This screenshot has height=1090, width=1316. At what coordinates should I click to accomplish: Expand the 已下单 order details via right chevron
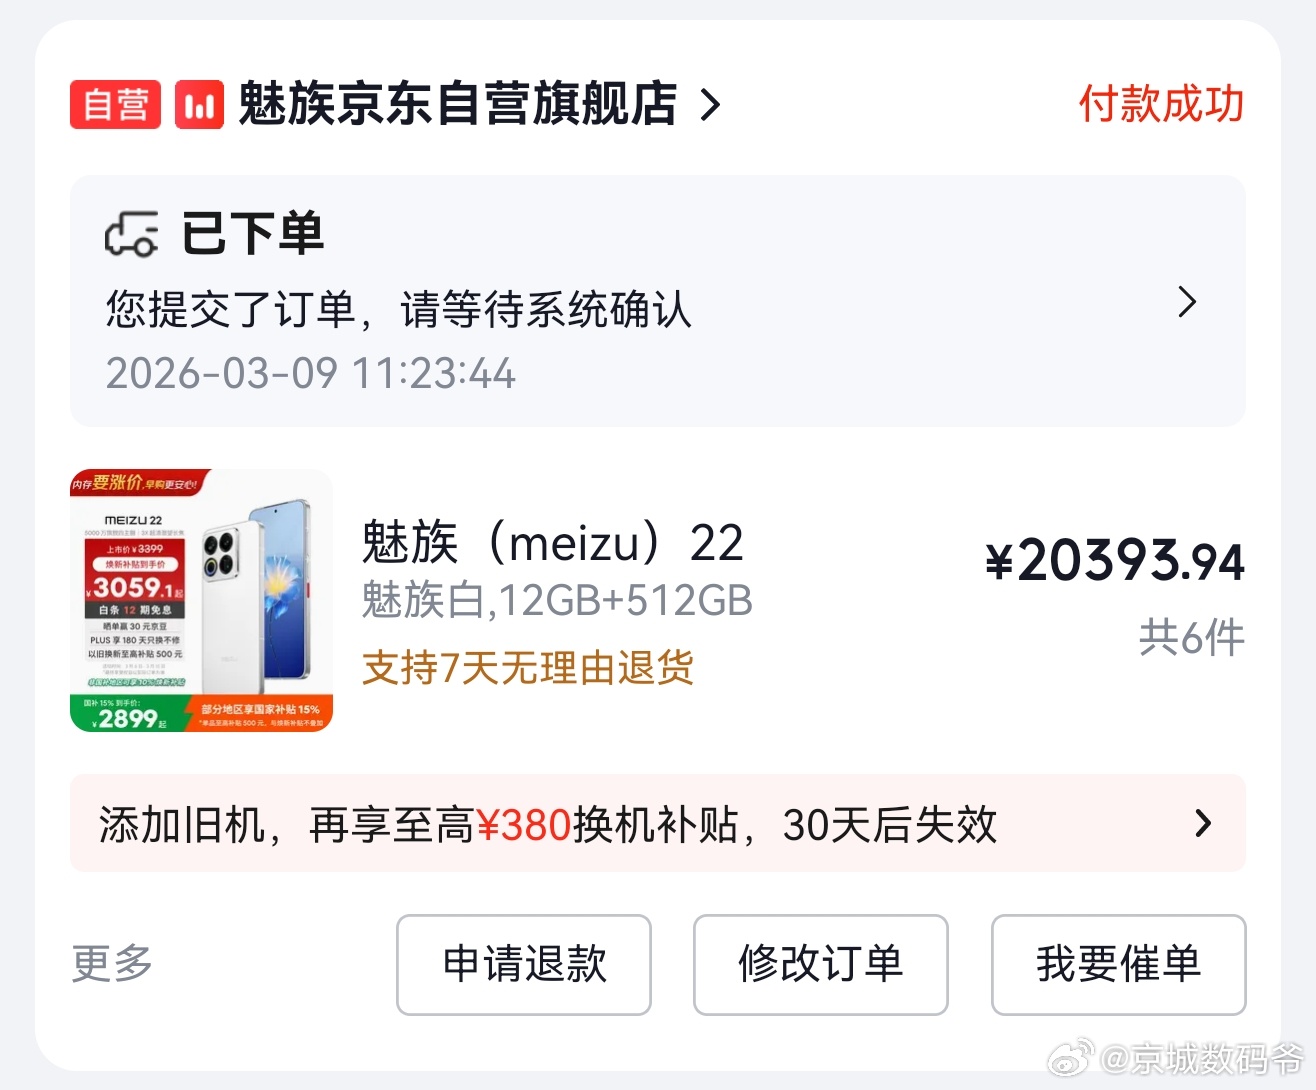tap(1187, 301)
